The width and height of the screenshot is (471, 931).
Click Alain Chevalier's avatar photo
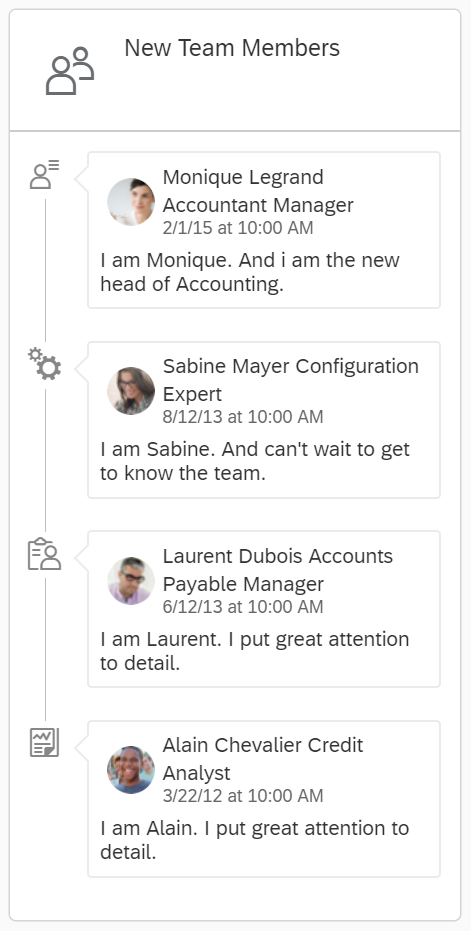(131, 770)
